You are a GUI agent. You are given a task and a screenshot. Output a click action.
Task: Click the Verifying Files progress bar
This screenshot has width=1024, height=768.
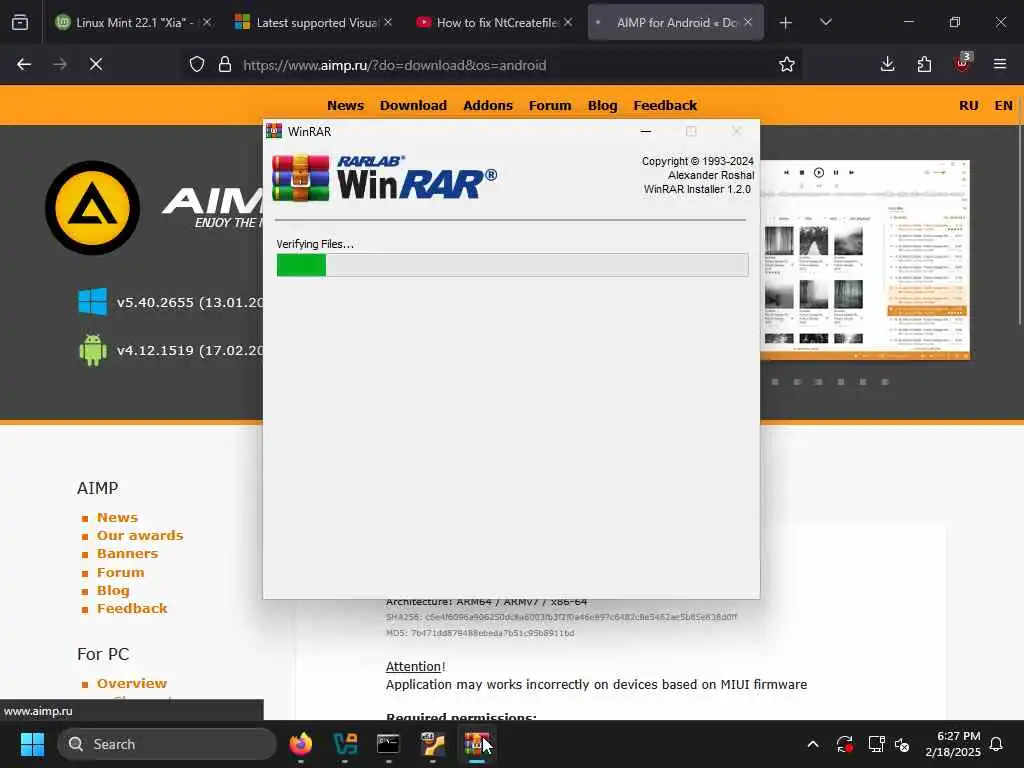513,265
